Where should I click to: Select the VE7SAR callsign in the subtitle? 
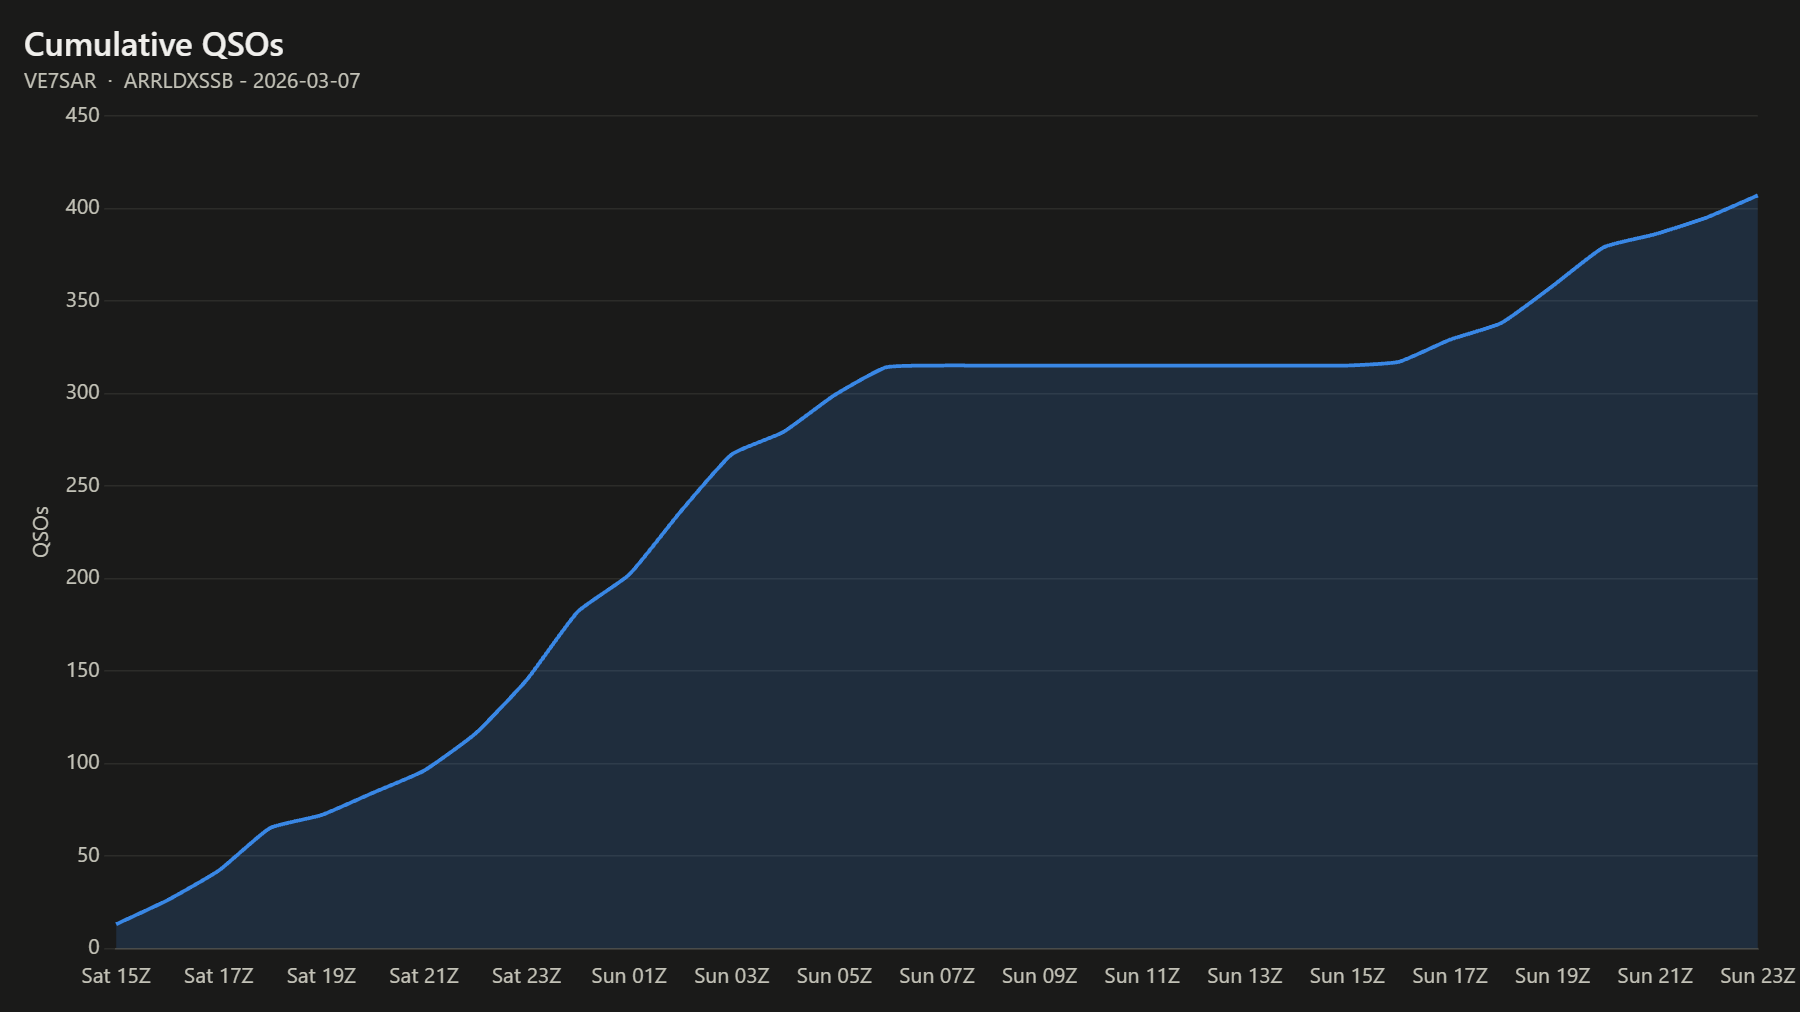click(60, 81)
